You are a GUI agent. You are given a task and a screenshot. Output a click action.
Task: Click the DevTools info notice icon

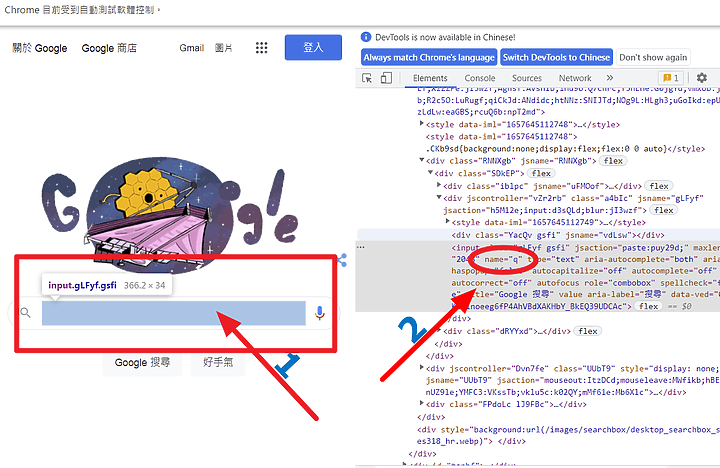366,37
